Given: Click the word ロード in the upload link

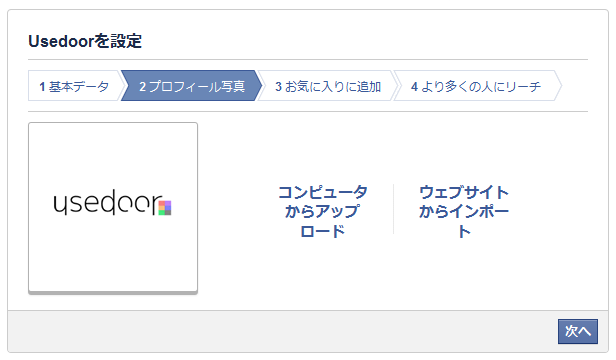Looking at the screenshot, I should 323,231.
